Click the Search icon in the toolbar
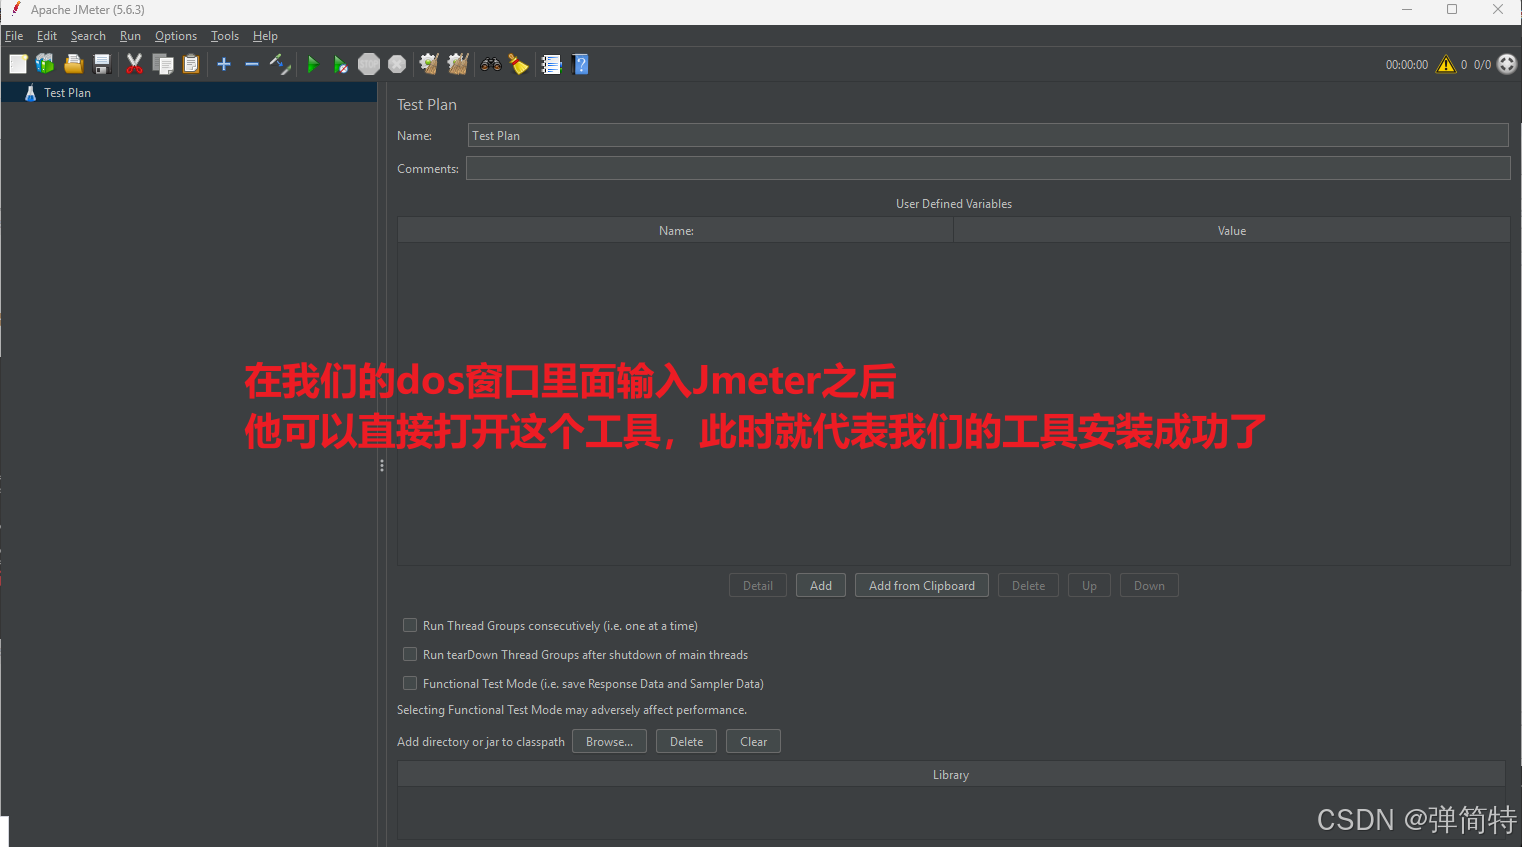 click(x=490, y=64)
